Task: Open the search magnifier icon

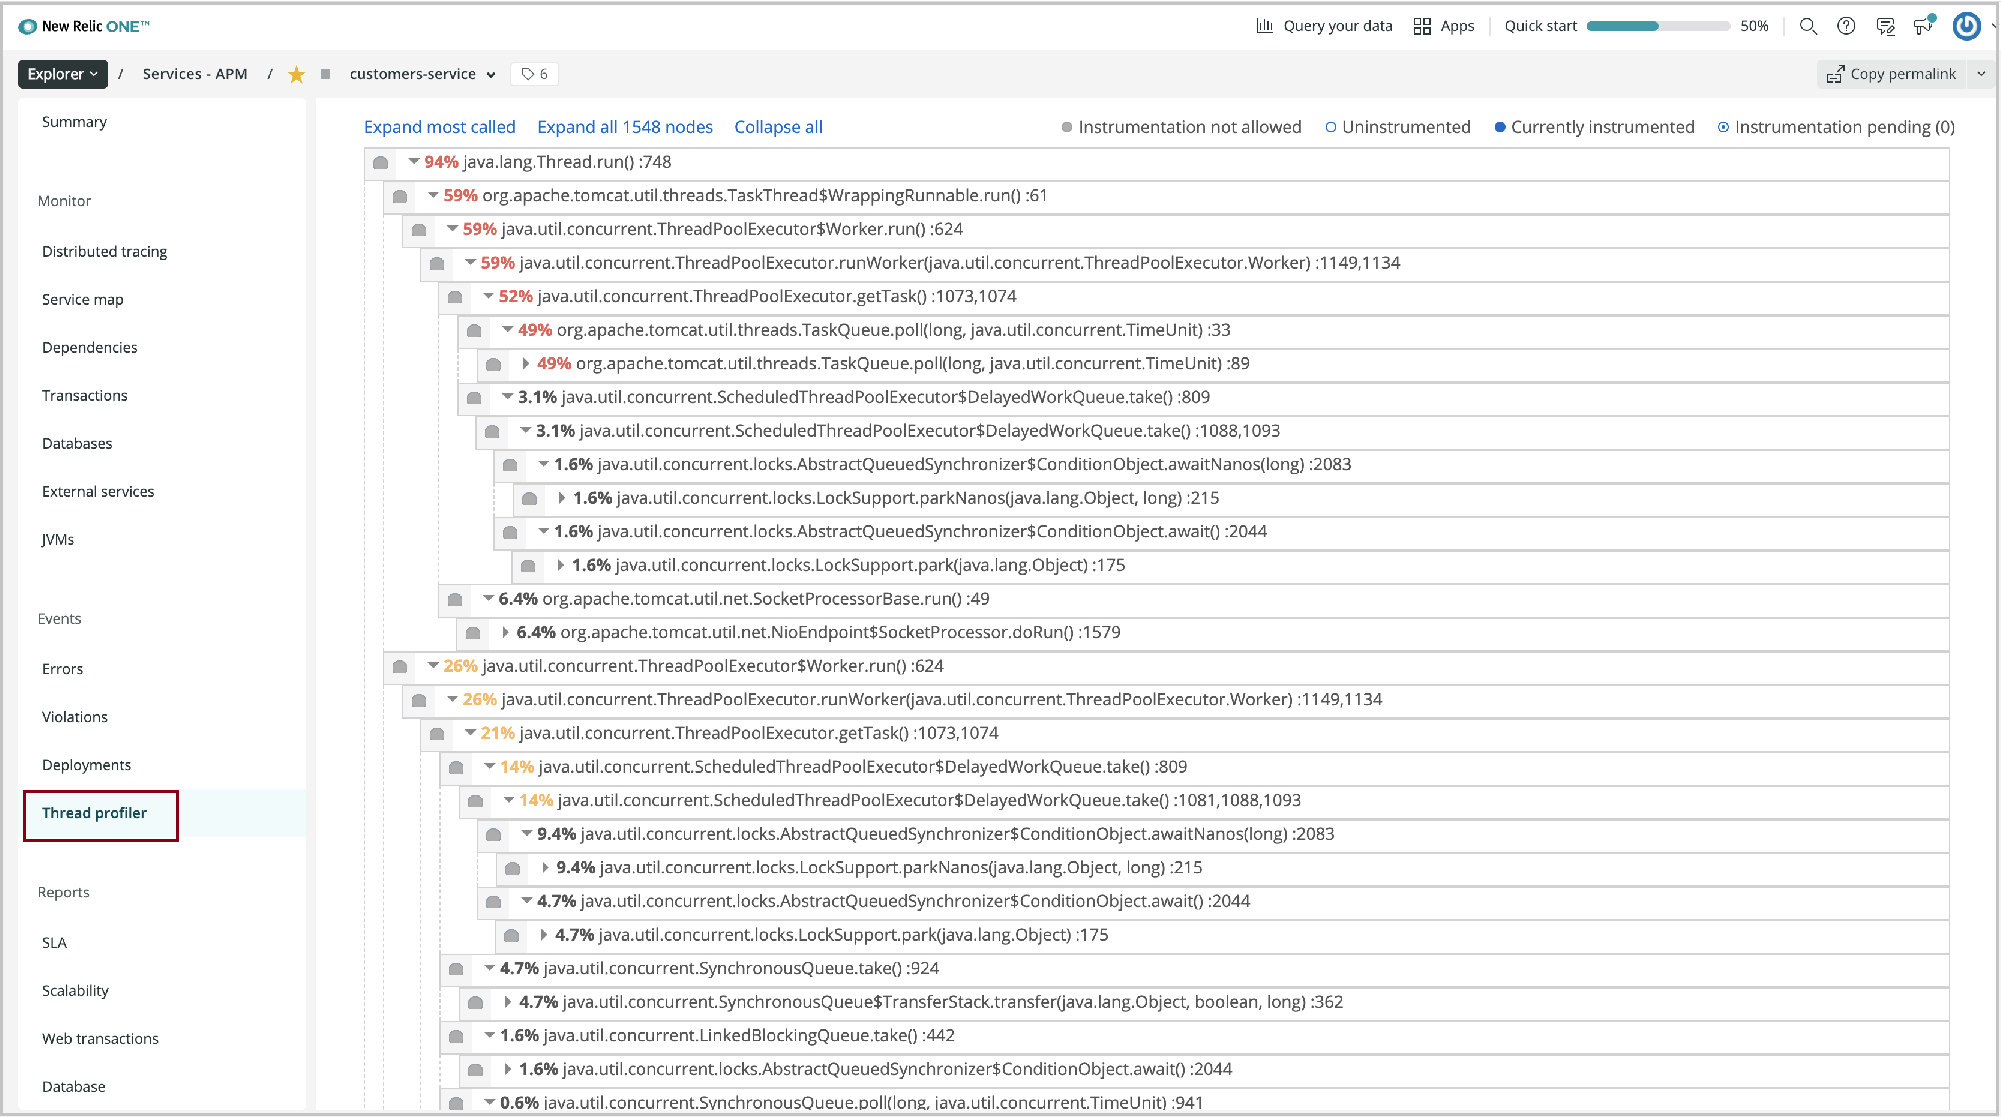Action: (1808, 26)
